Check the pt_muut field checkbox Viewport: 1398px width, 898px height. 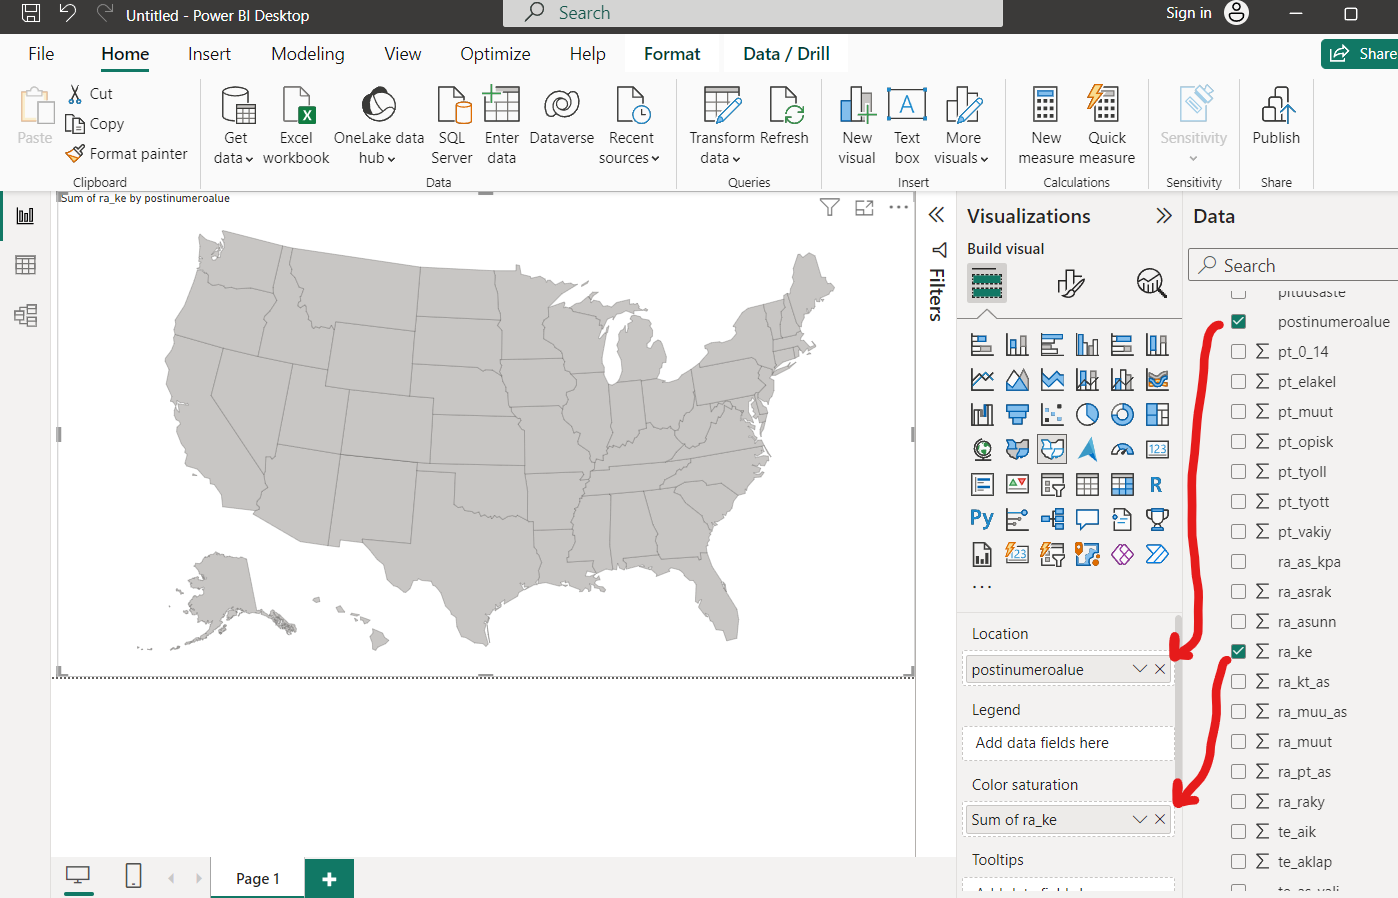pos(1238,411)
